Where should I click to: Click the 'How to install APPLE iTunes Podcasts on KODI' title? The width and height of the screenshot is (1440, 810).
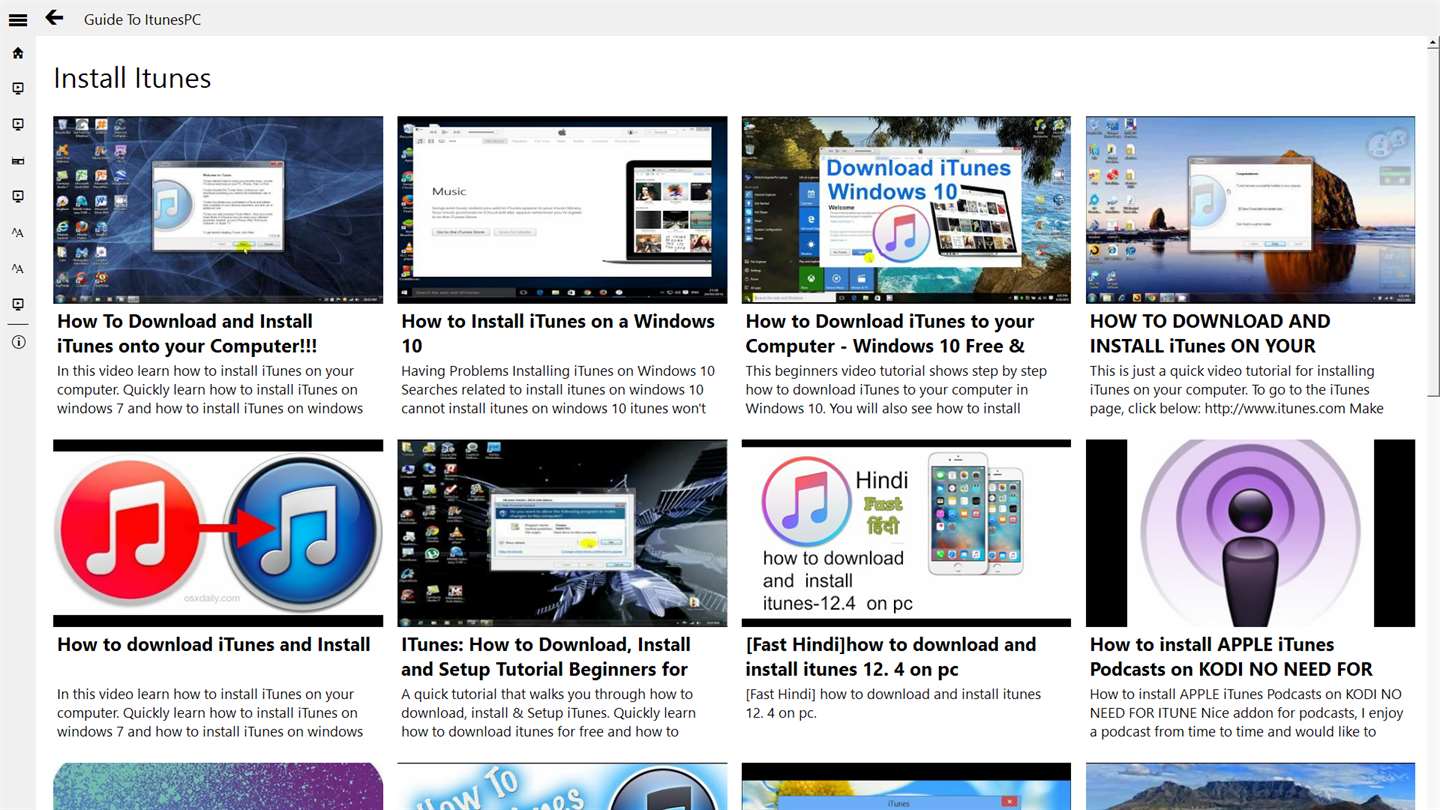click(1231, 657)
